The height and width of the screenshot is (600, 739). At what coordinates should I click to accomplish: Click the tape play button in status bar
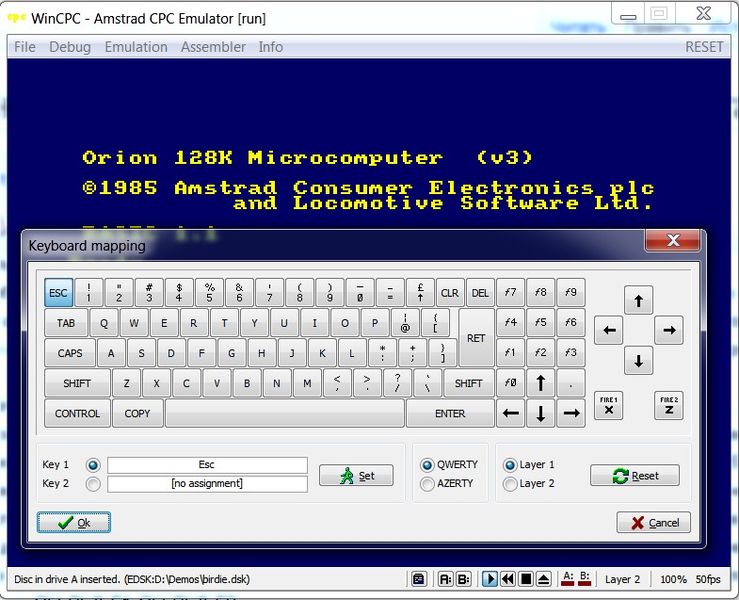coord(490,579)
